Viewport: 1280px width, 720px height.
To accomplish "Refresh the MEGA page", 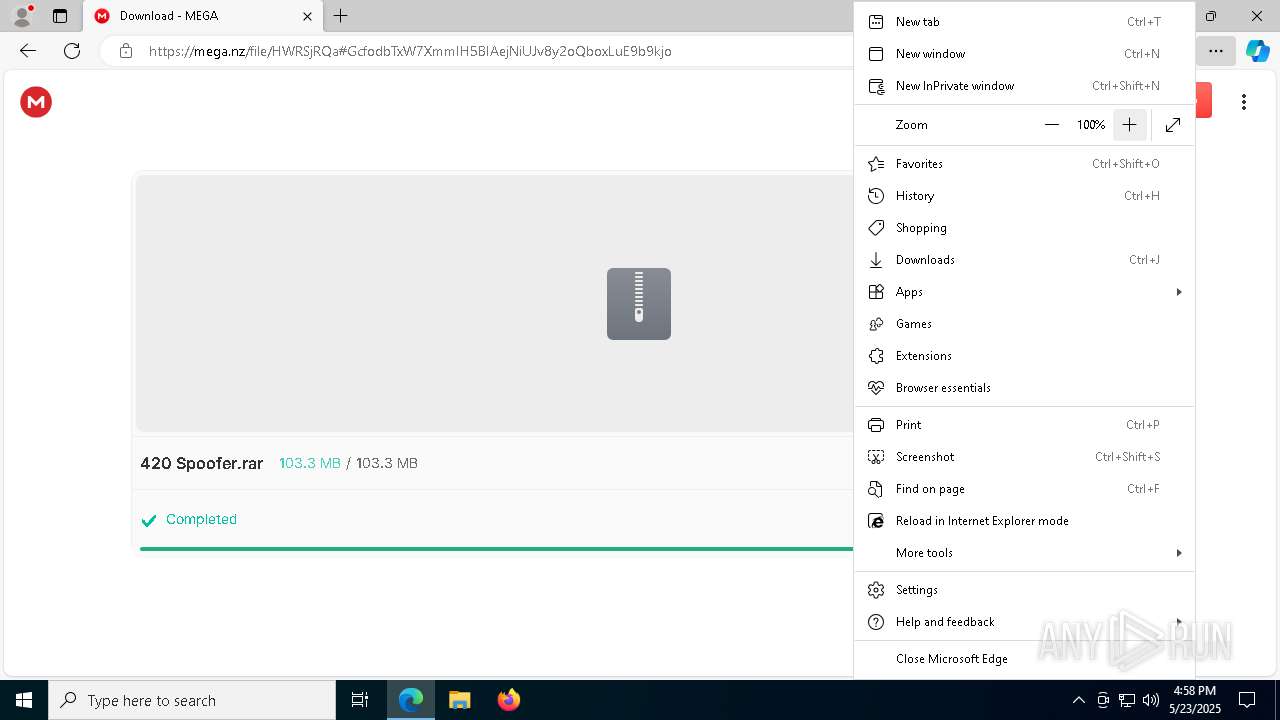I will (72, 51).
